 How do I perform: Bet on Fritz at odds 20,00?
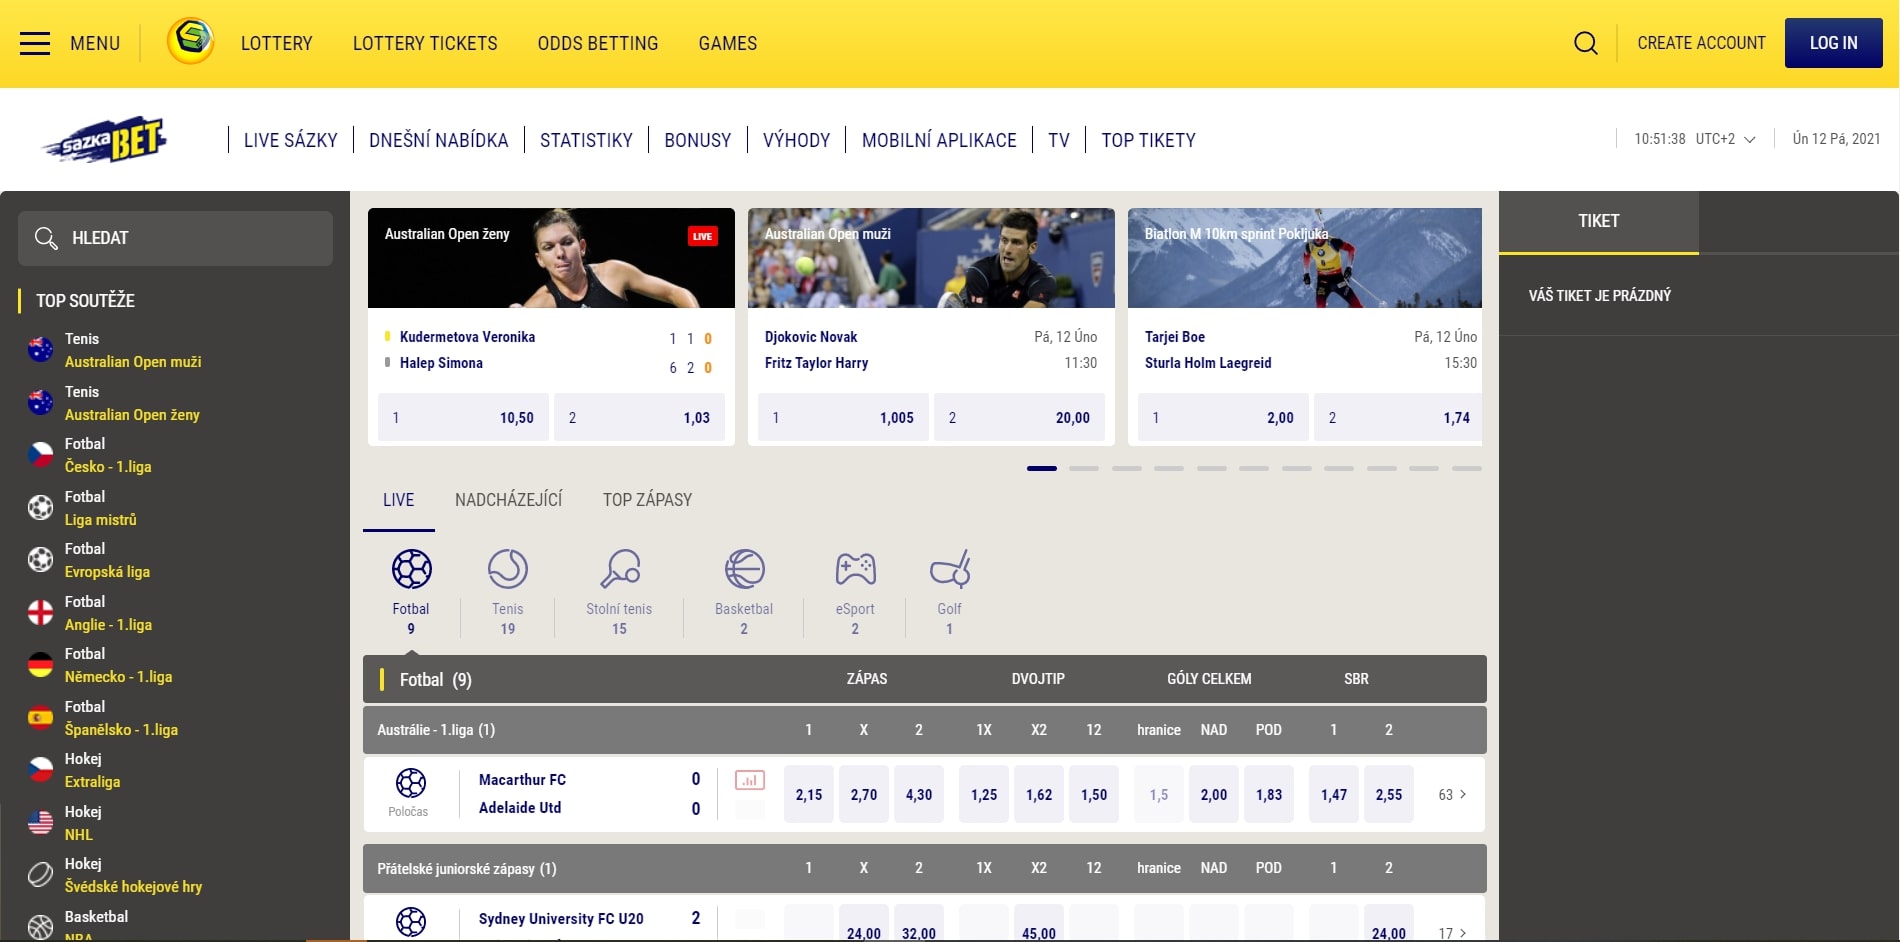tap(1019, 417)
